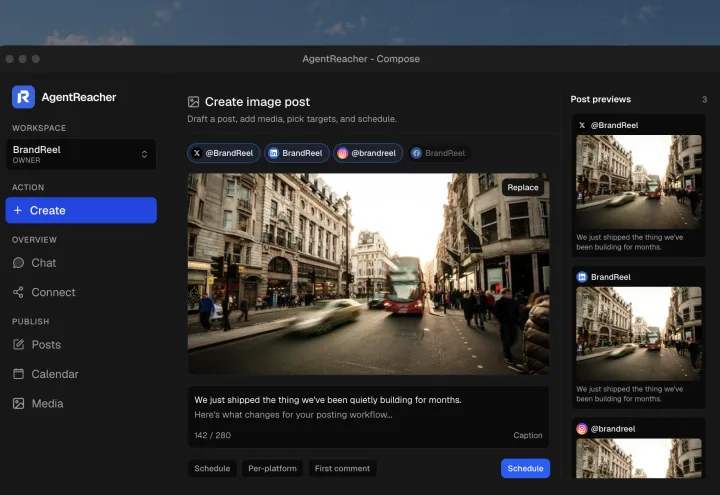Click the Instagram icon in @brandreel preview
Image resolution: width=720 pixels, height=495 pixels.
(582, 428)
